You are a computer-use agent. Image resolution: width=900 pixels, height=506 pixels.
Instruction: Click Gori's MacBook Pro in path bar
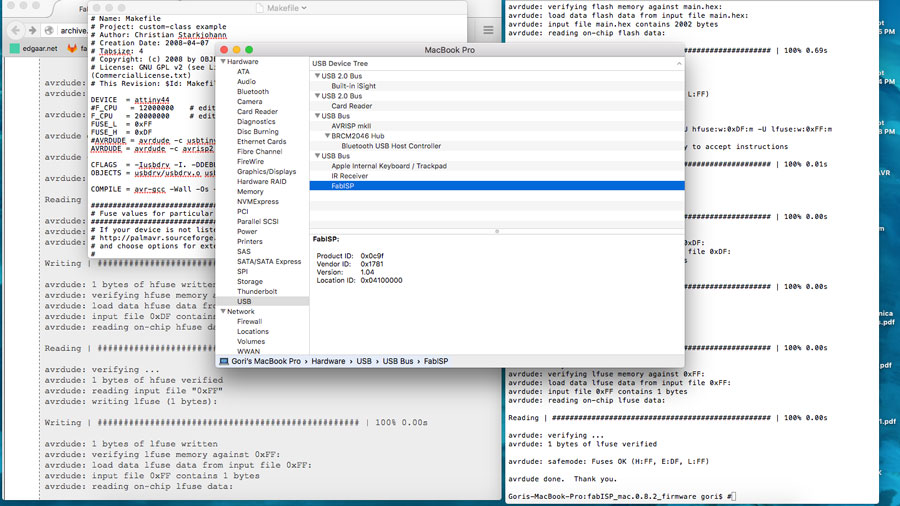click(266, 361)
